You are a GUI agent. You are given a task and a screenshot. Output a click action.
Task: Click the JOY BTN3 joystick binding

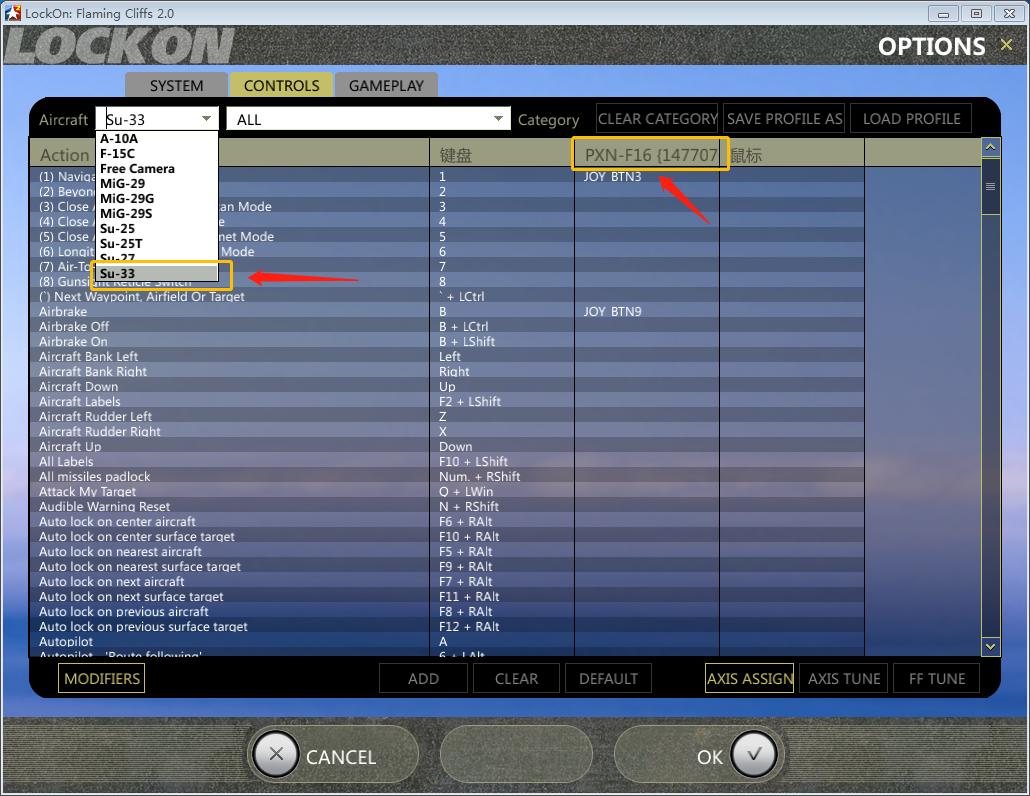(x=612, y=177)
